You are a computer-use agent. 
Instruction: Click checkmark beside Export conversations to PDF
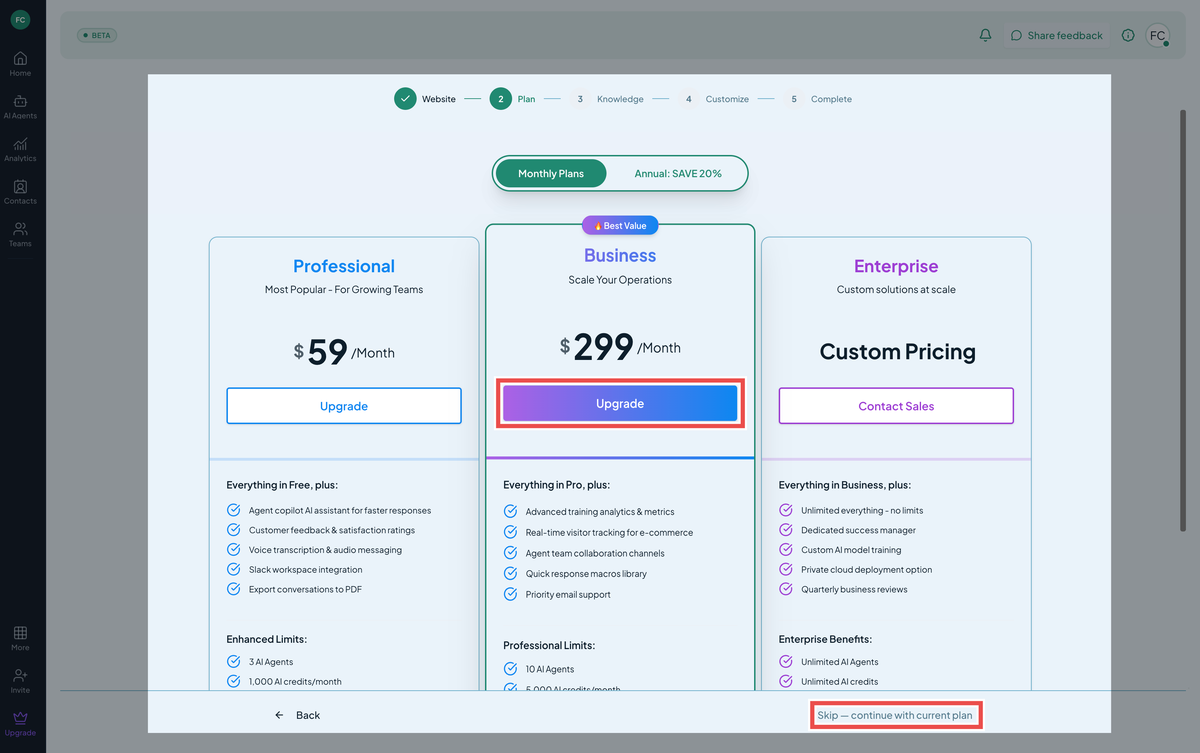pos(234,589)
